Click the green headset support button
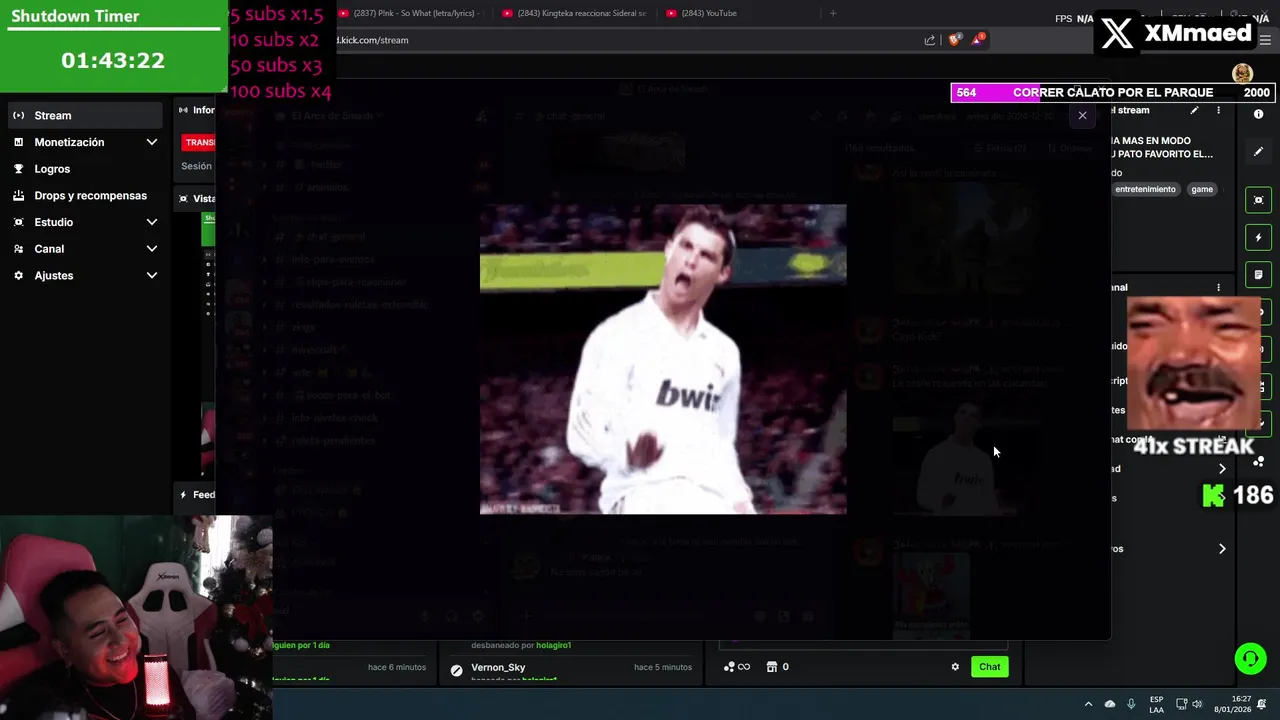Viewport: 1280px width, 720px height. (1250, 658)
